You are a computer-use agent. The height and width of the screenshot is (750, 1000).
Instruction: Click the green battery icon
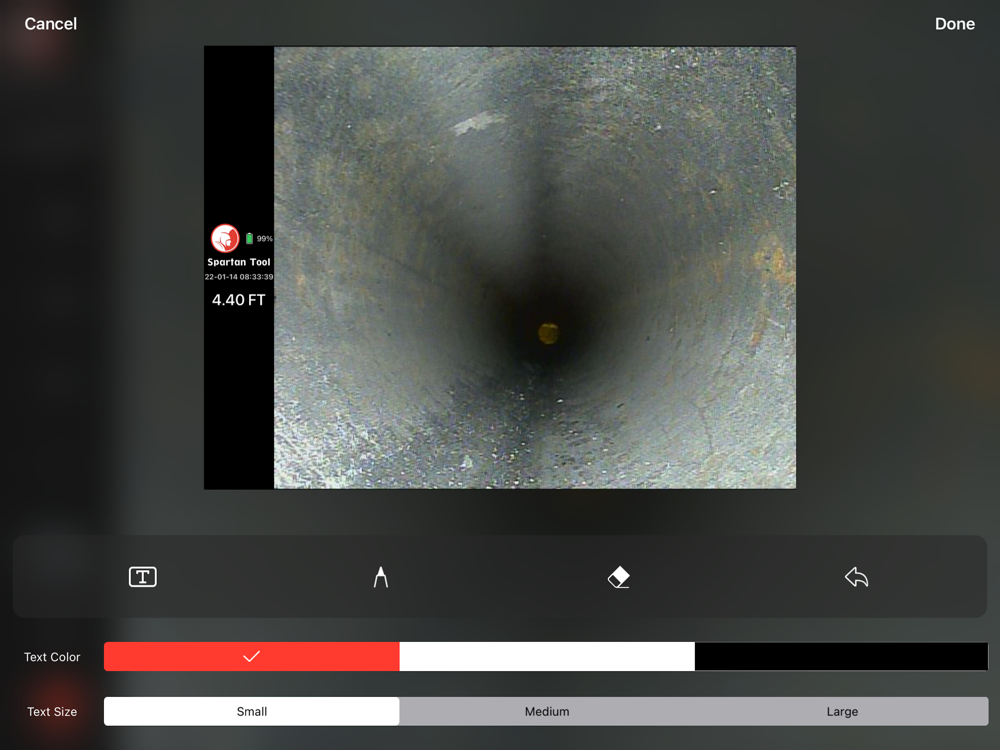(249, 239)
